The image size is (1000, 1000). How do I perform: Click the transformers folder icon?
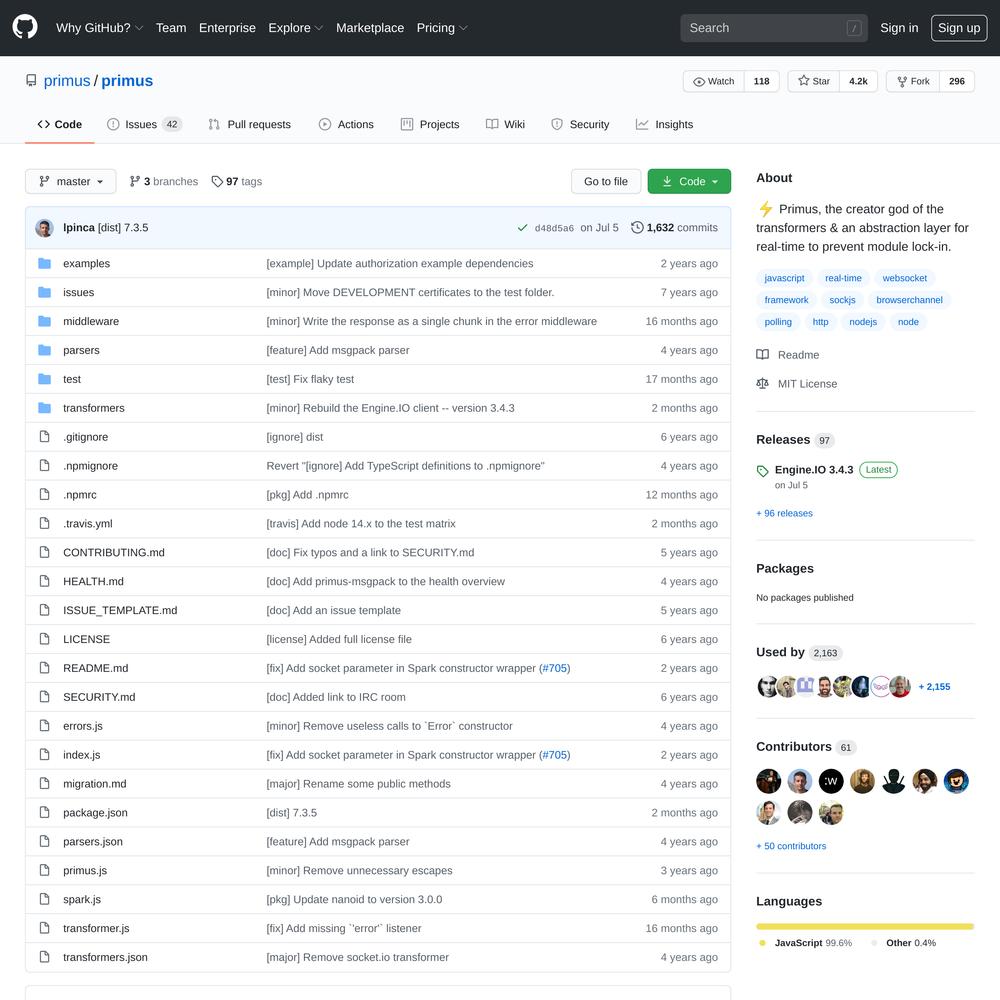point(44,408)
